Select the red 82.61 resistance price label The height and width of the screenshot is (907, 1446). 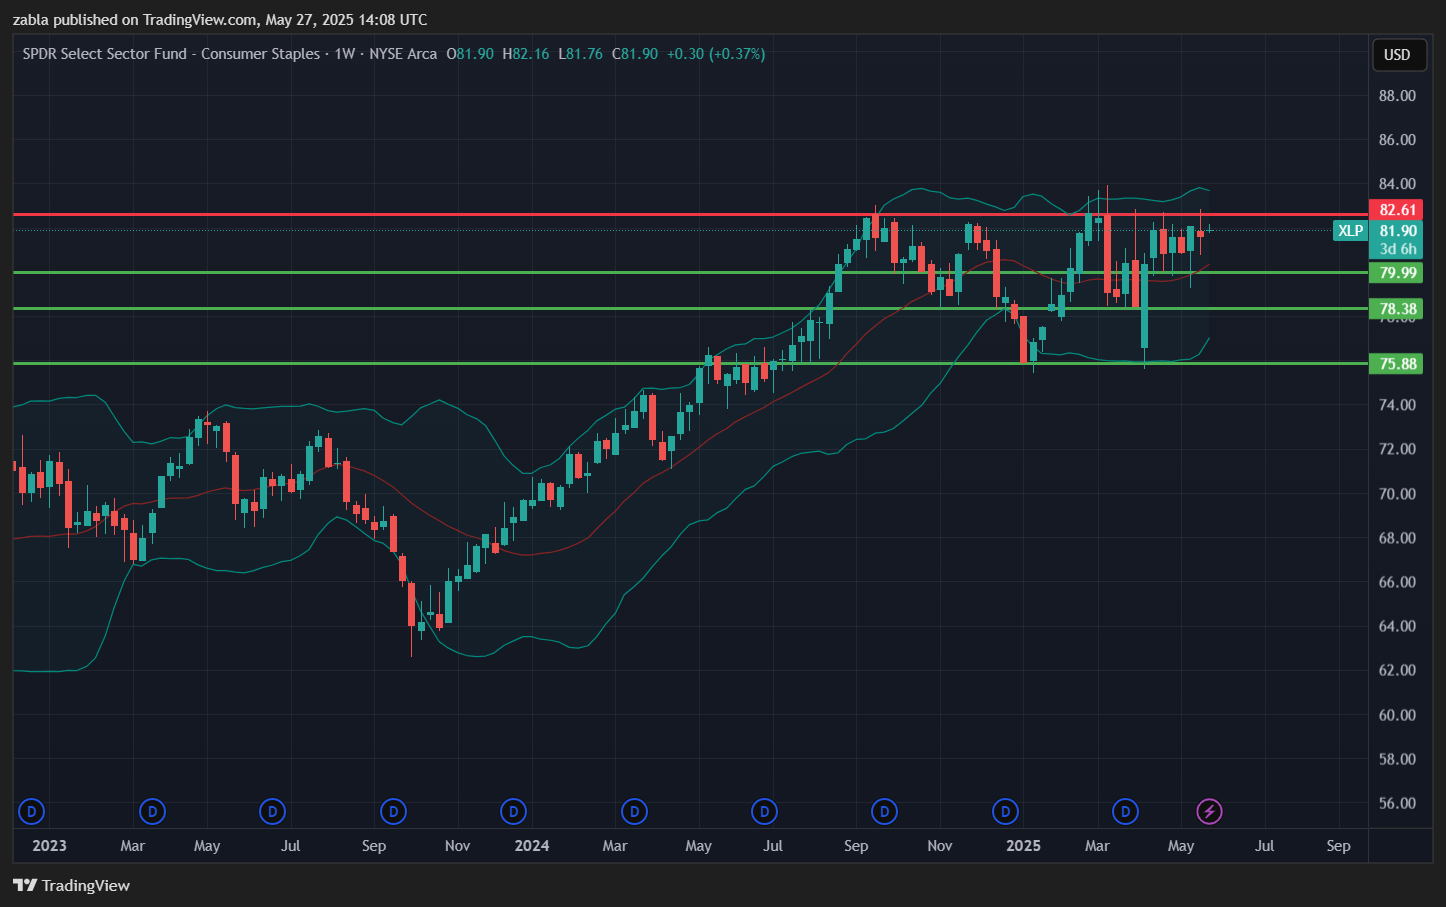[1397, 210]
